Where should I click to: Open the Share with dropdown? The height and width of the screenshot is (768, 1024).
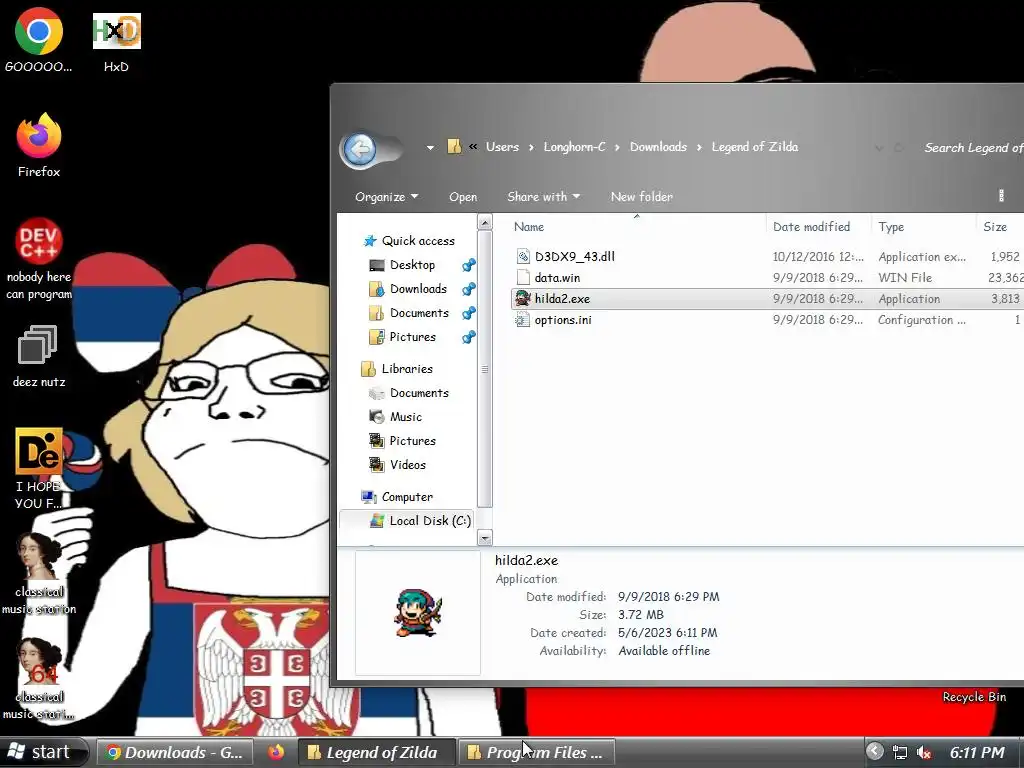(543, 197)
